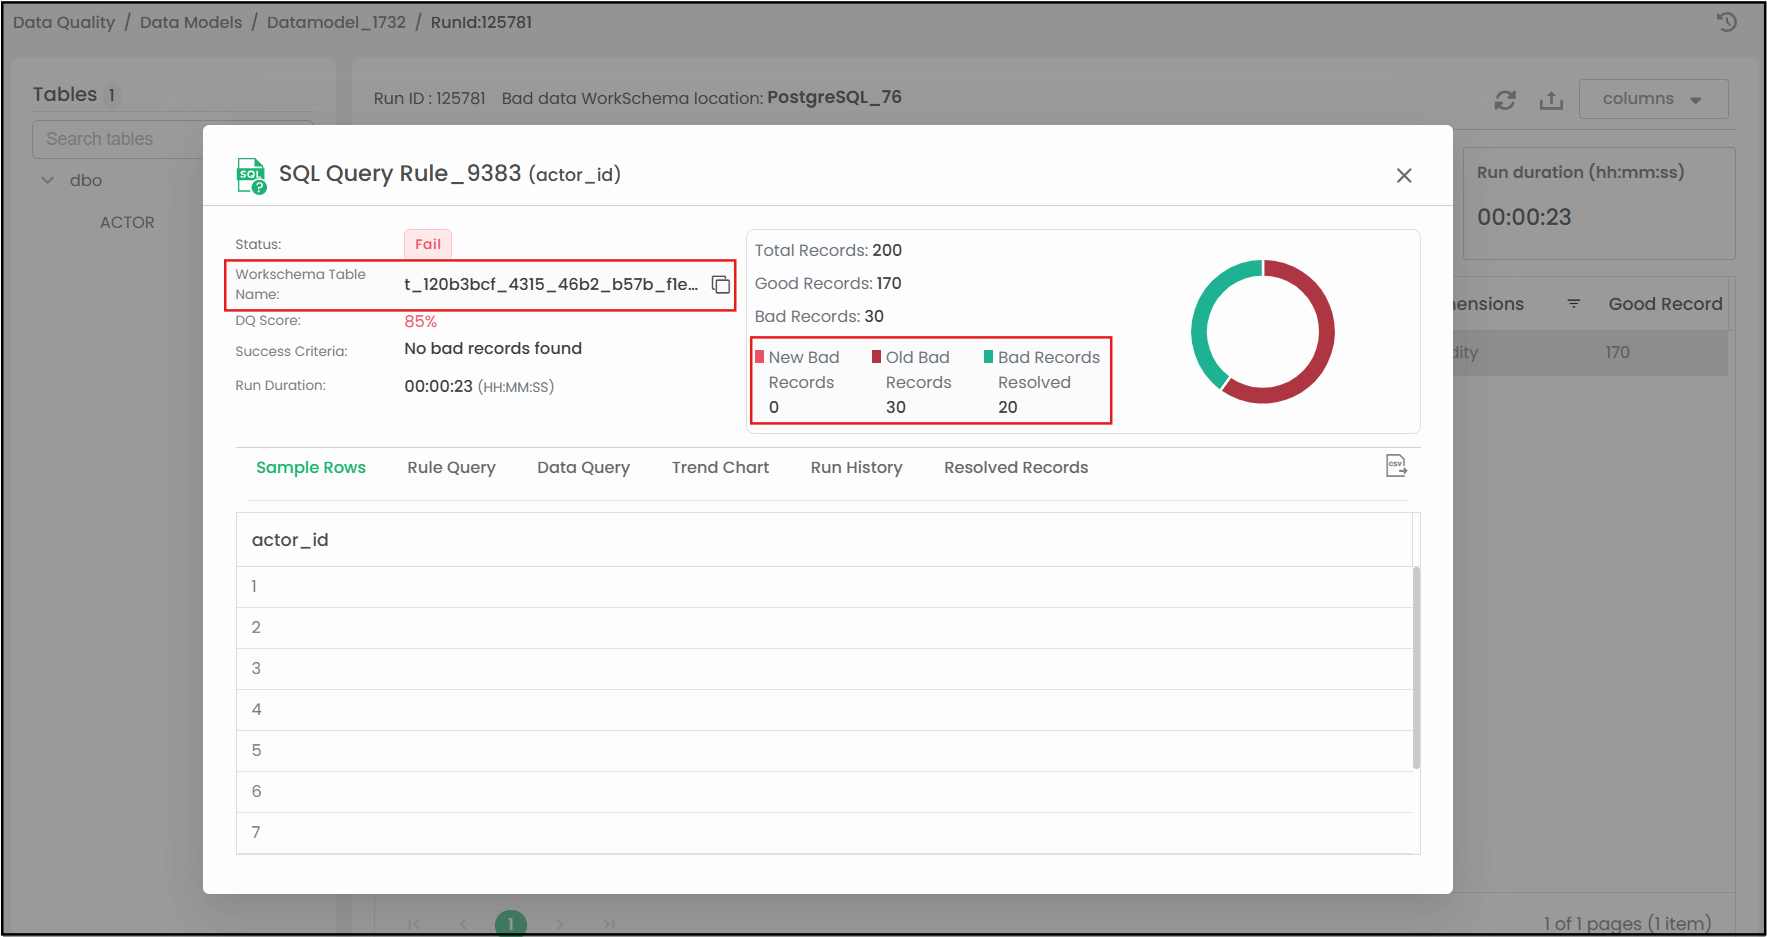The image size is (1767, 937).
Task: Switch to the Rule Query tab
Action: tap(451, 468)
